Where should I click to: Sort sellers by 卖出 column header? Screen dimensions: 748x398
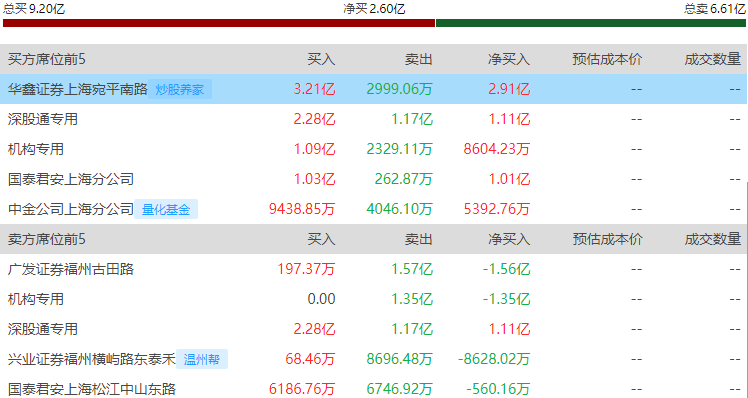click(418, 239)
